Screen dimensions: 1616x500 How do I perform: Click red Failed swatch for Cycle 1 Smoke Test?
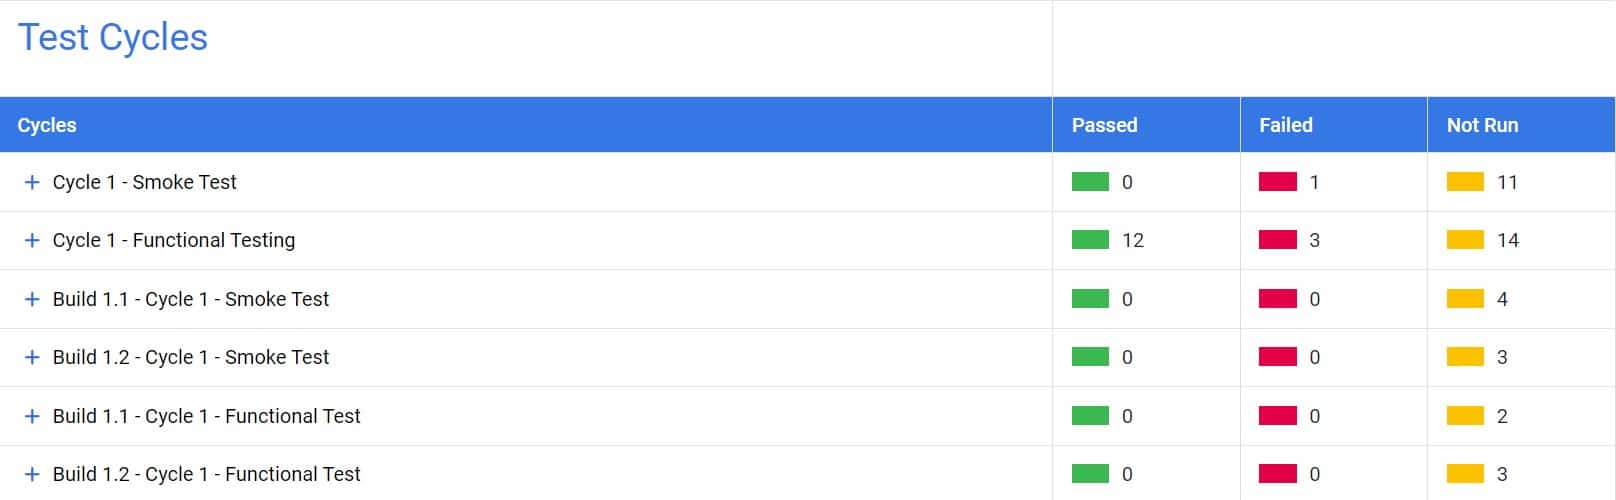[x=1277, y=182]
